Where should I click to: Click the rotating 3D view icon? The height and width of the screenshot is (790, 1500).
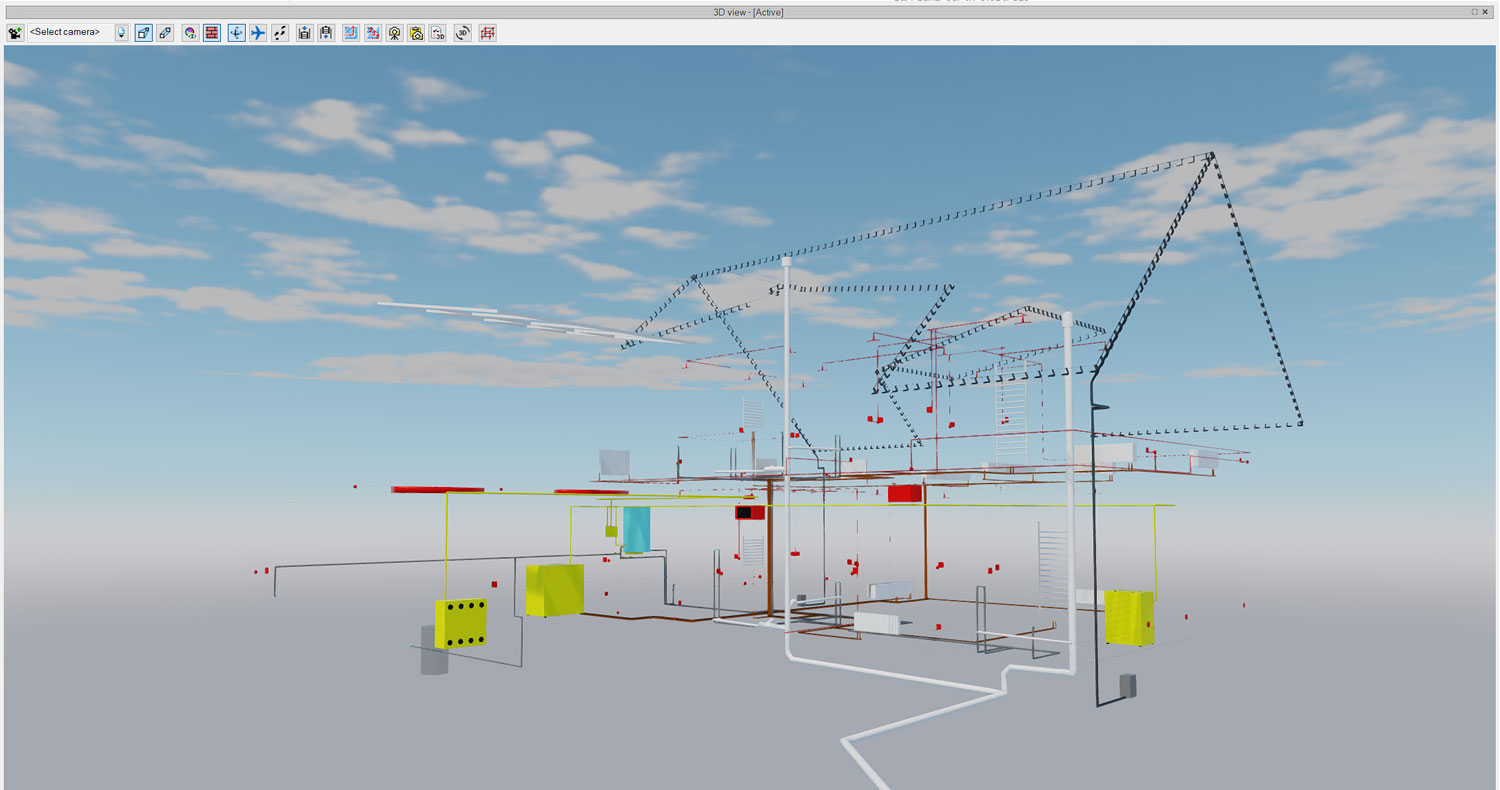pos(463,33)
